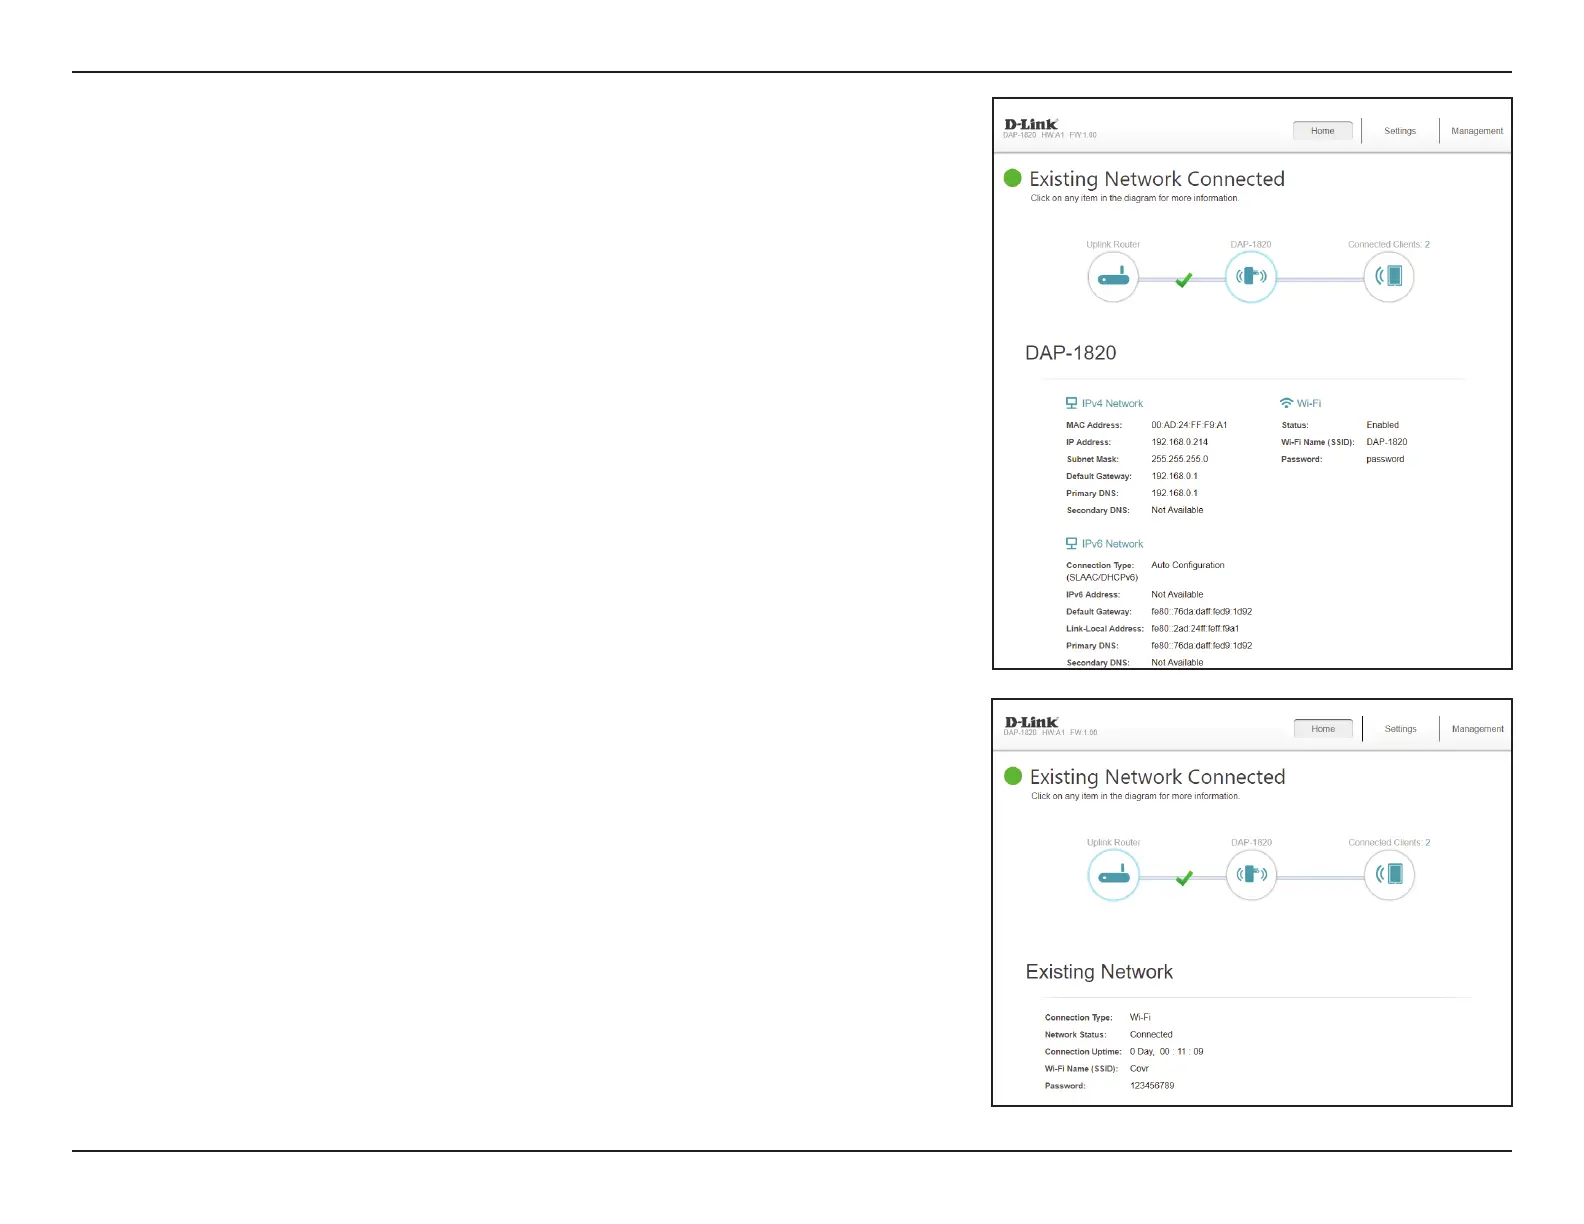The width and height of the screenshot is (1584, 1224).
Task: Click the D-Link logo in the DAP-1820 details panel
Action: tap(1031, 124)
